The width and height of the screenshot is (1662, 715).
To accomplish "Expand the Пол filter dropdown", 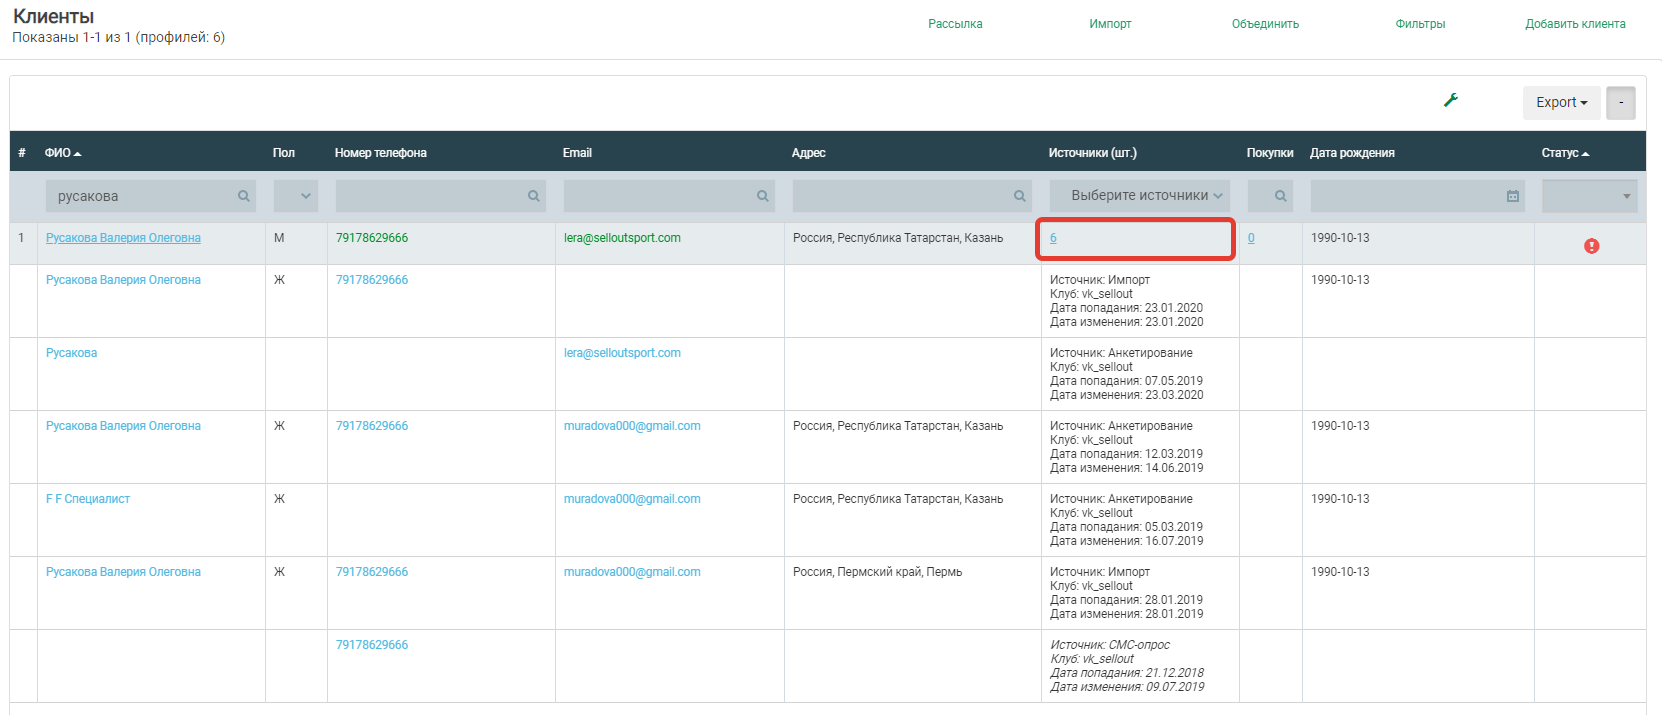I will tap(296, 196).
